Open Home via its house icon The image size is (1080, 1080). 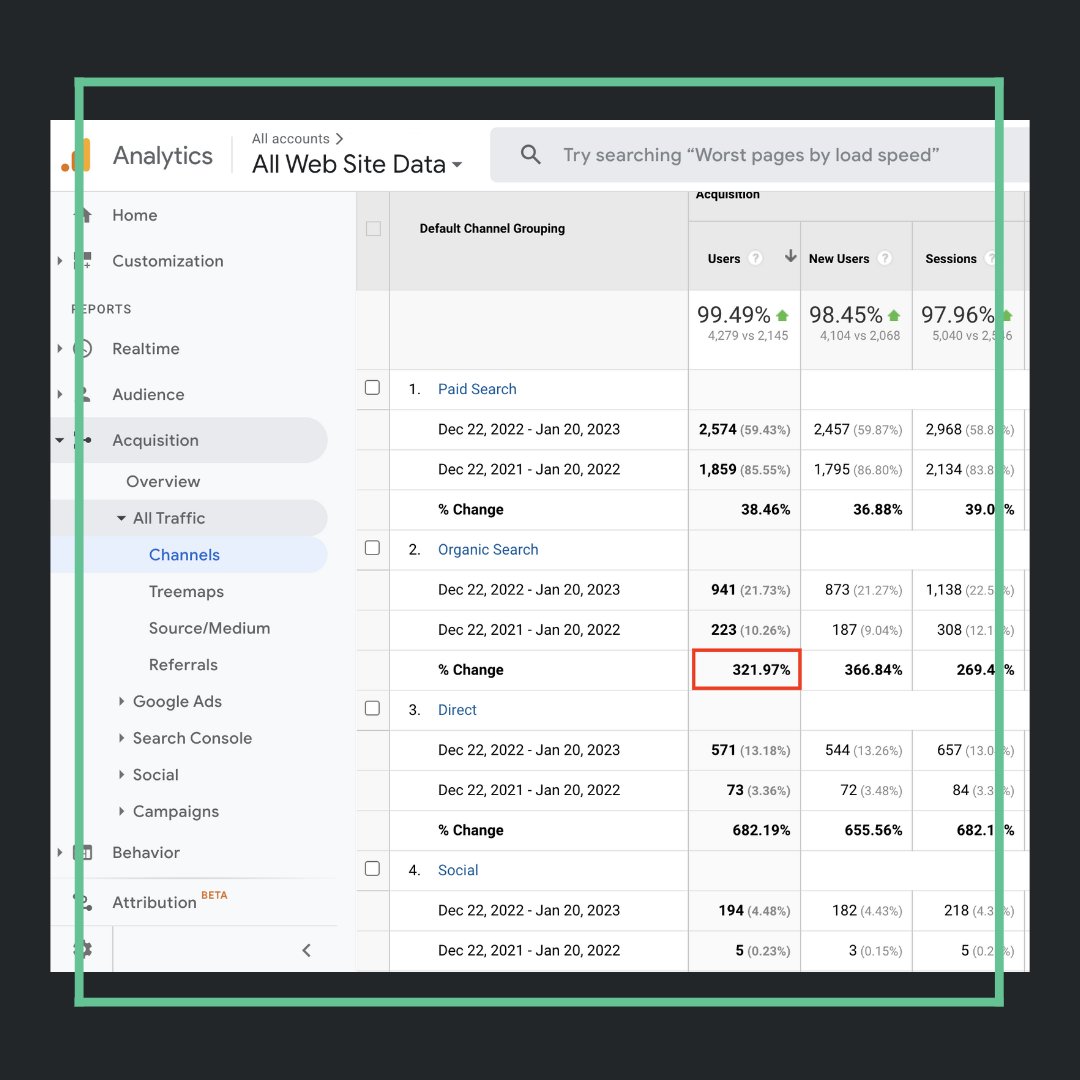click(x=83, y=215)
